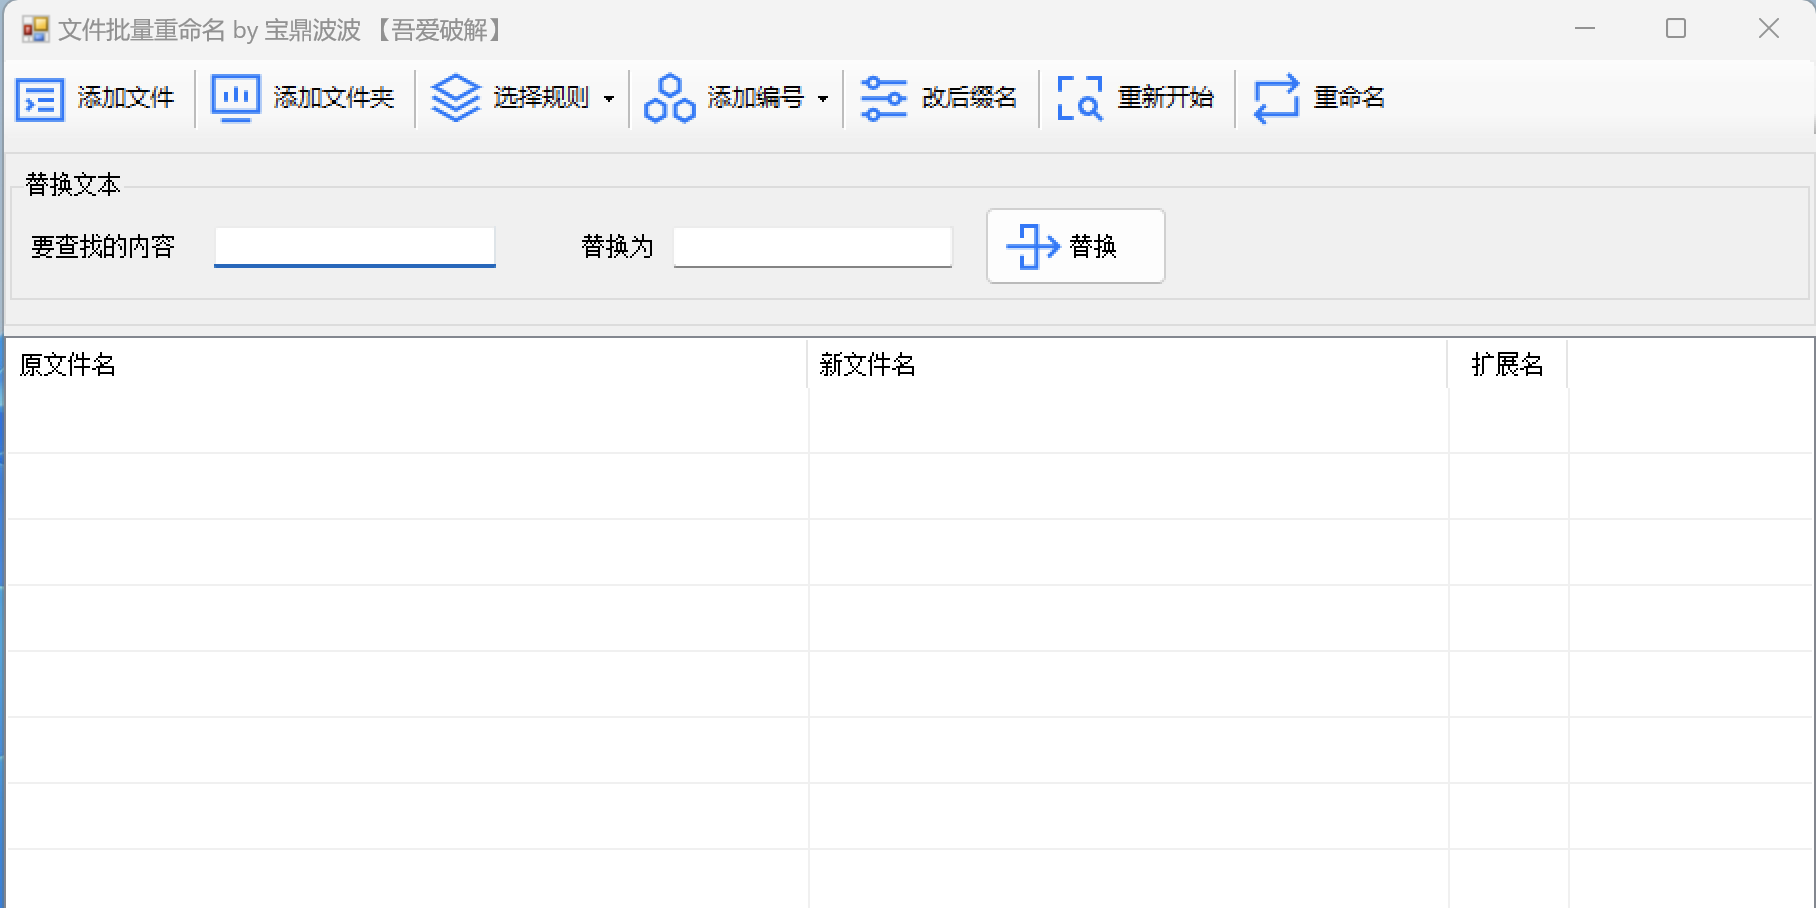Minimize the 文件批量重命名 window
The image size is (1816, 908).
(1585, 29)
